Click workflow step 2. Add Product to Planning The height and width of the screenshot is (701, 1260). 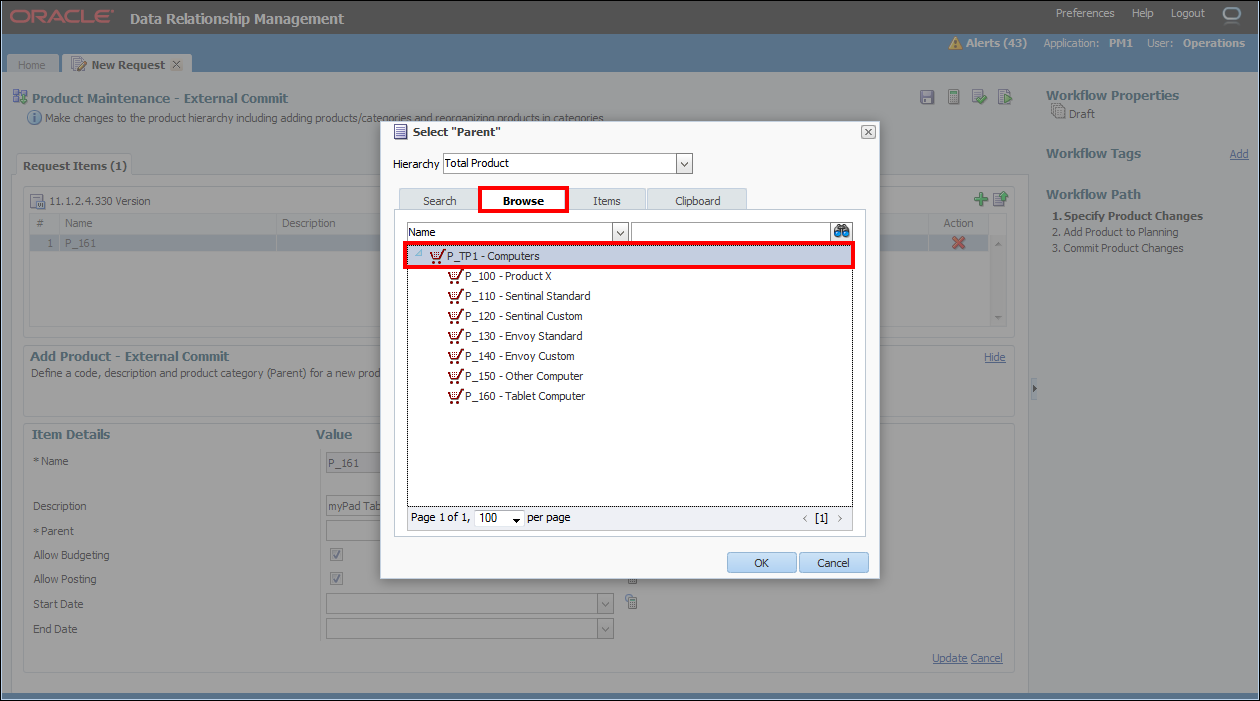(x=1114, y=232)
